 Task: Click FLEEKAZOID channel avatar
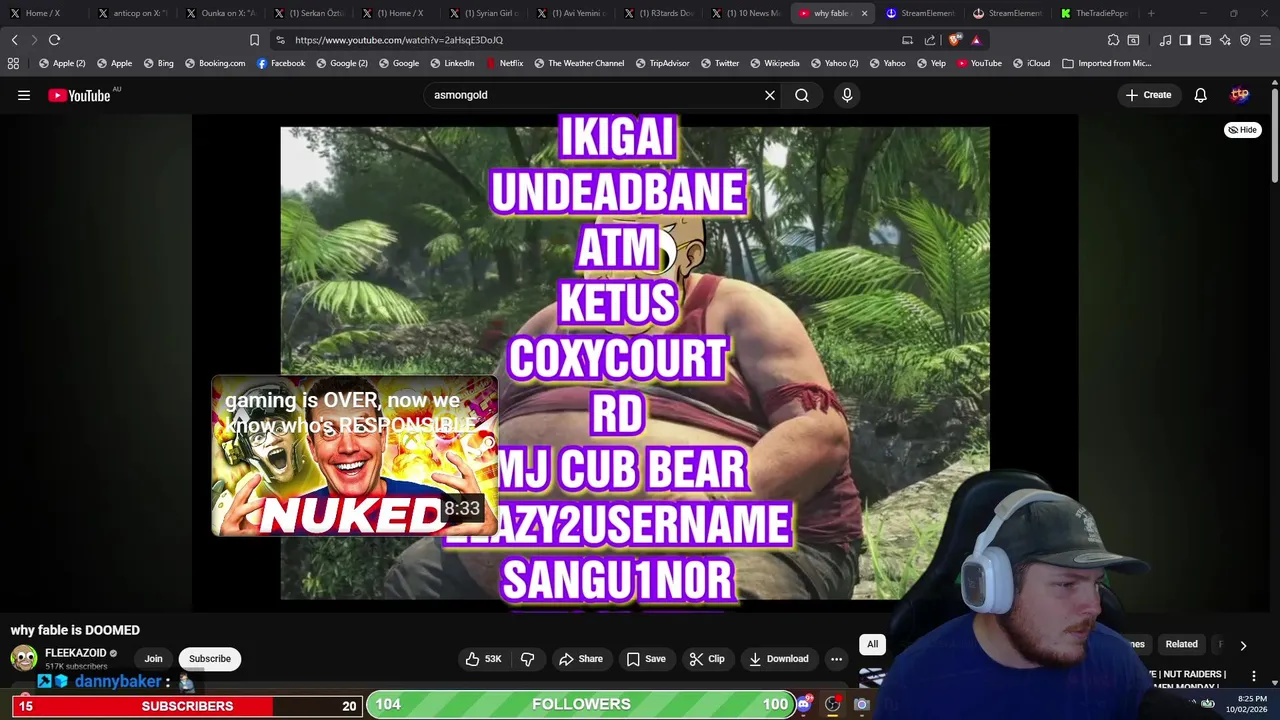click(24, 658)
